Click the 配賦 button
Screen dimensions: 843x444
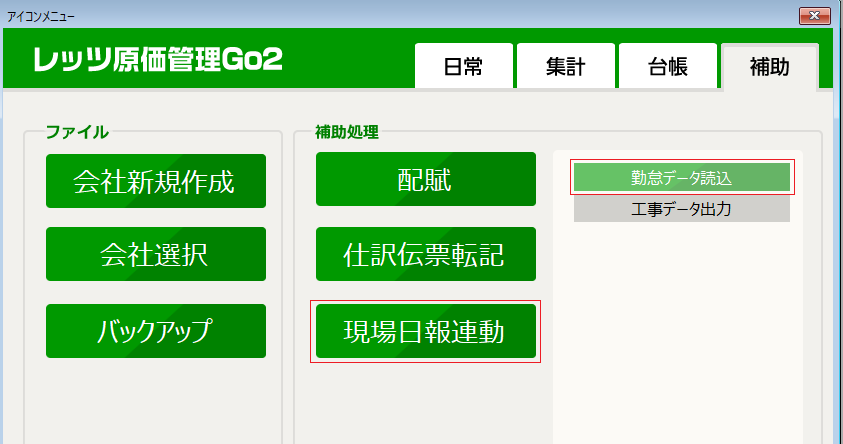tap(426, 179)
